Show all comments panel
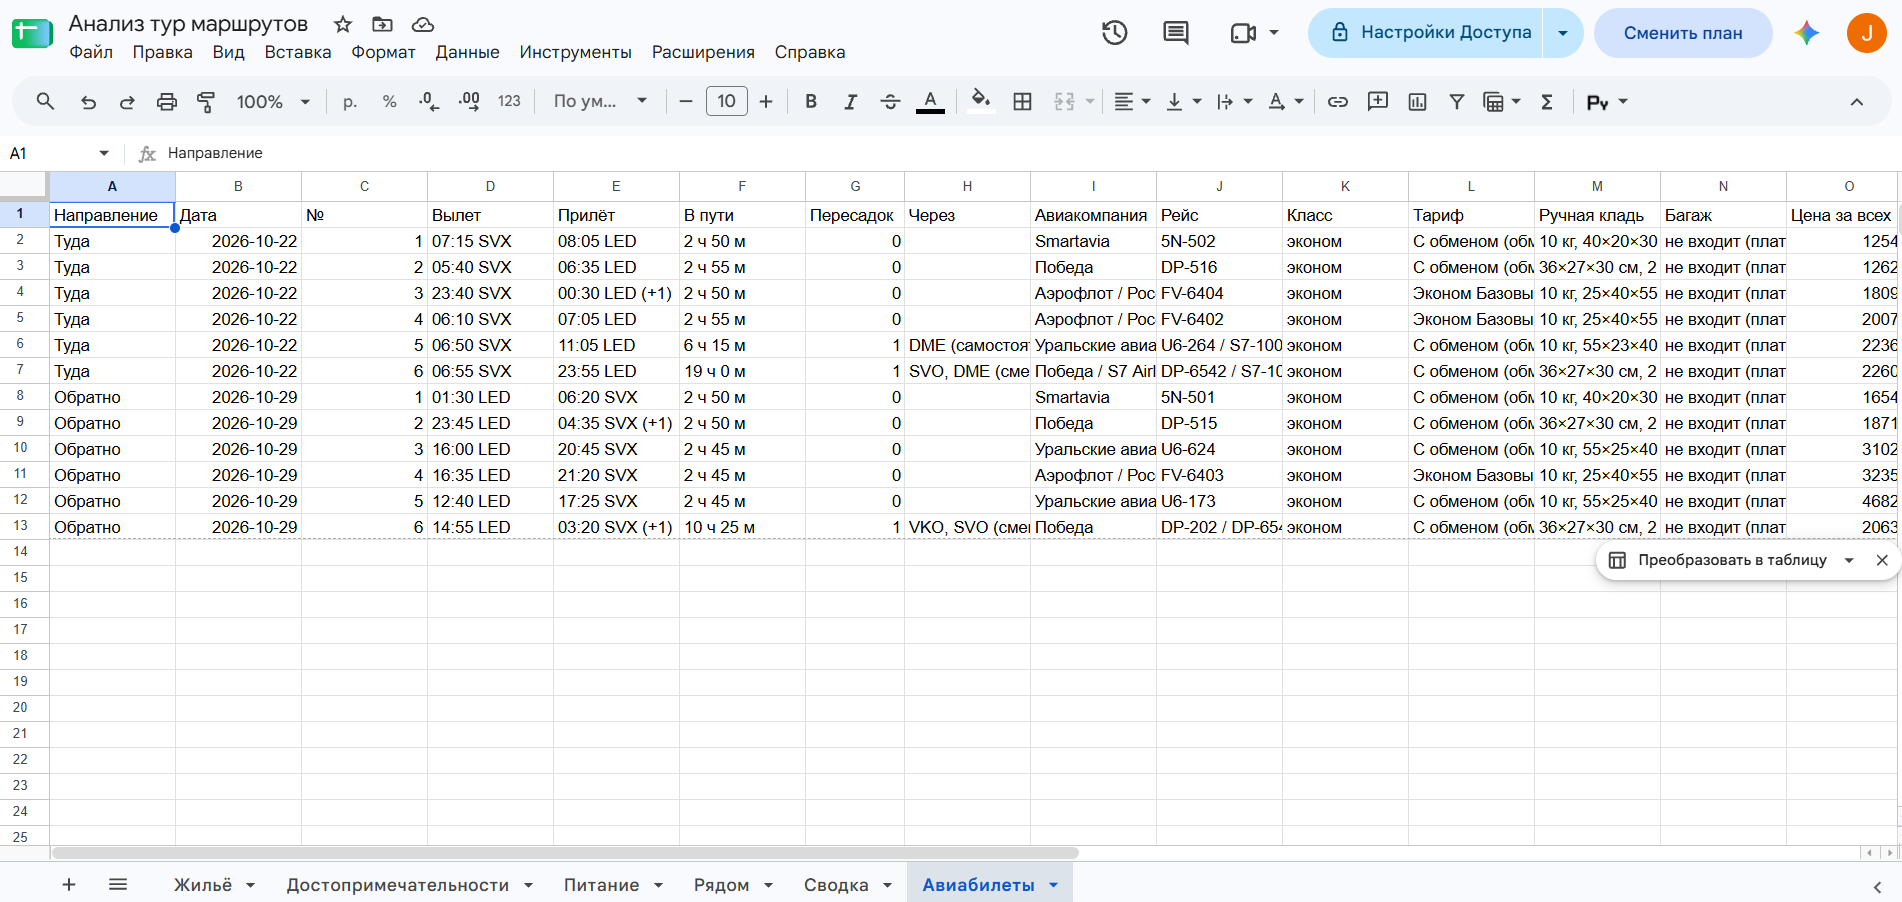Image resolution: width=1902 pixels, height=902 pixels. 1176,33
